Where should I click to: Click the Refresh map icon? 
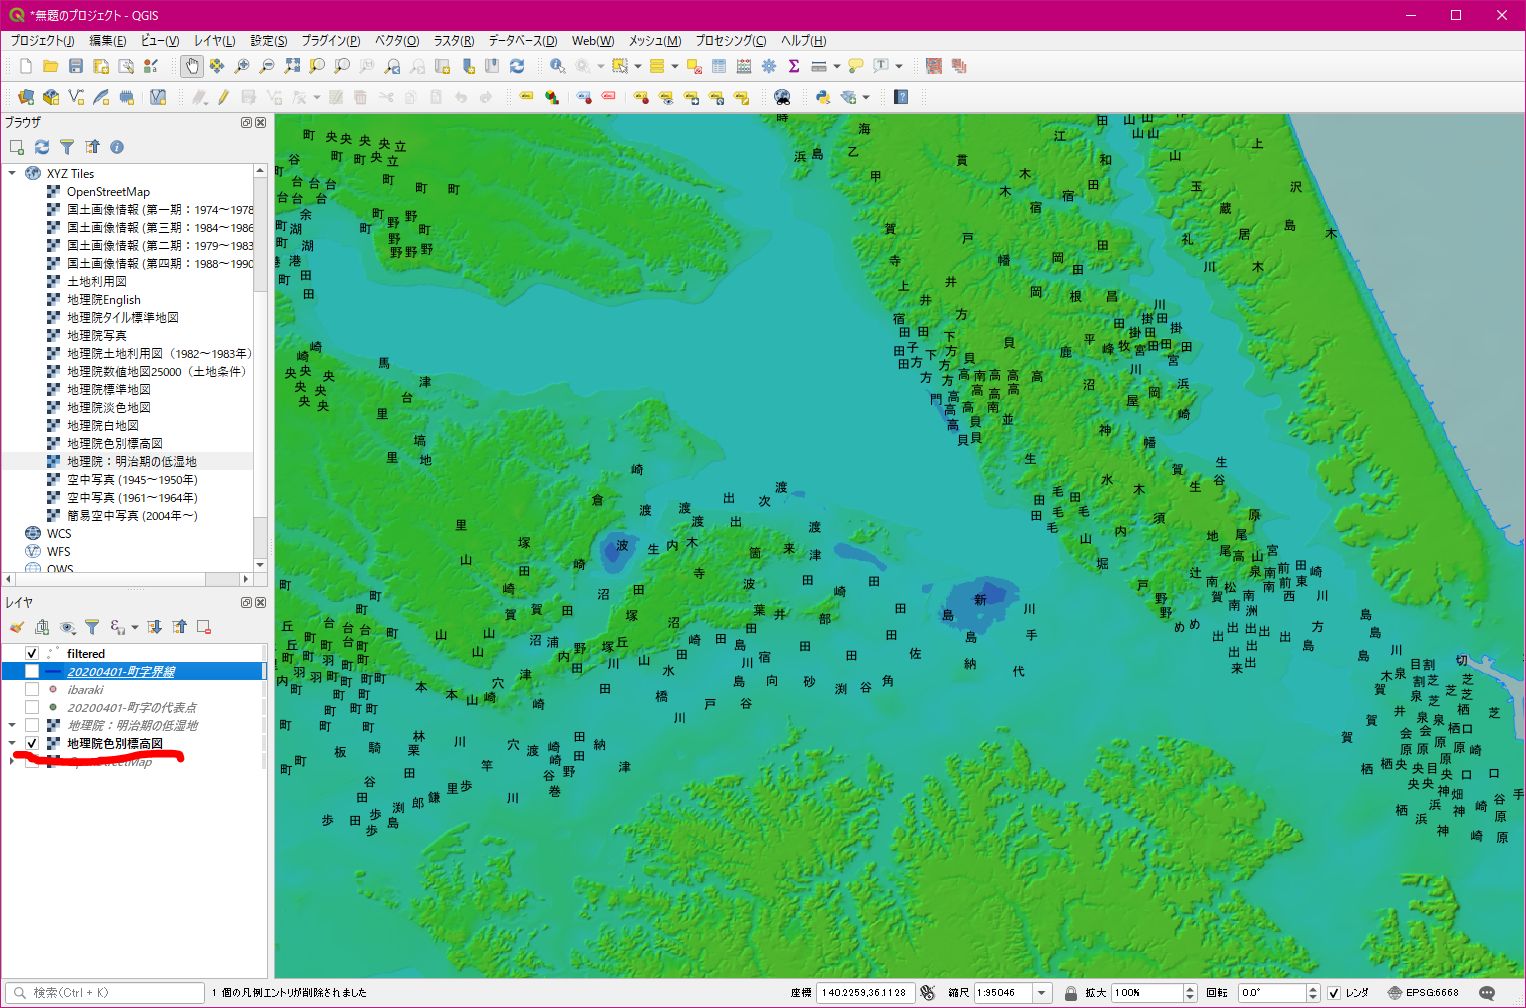[x=517, y=66]
